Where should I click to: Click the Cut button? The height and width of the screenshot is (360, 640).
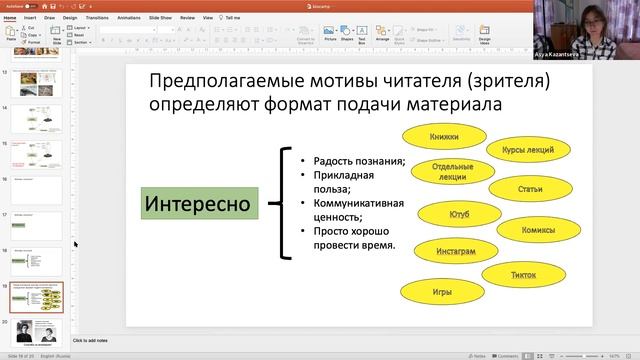point(28,27)
